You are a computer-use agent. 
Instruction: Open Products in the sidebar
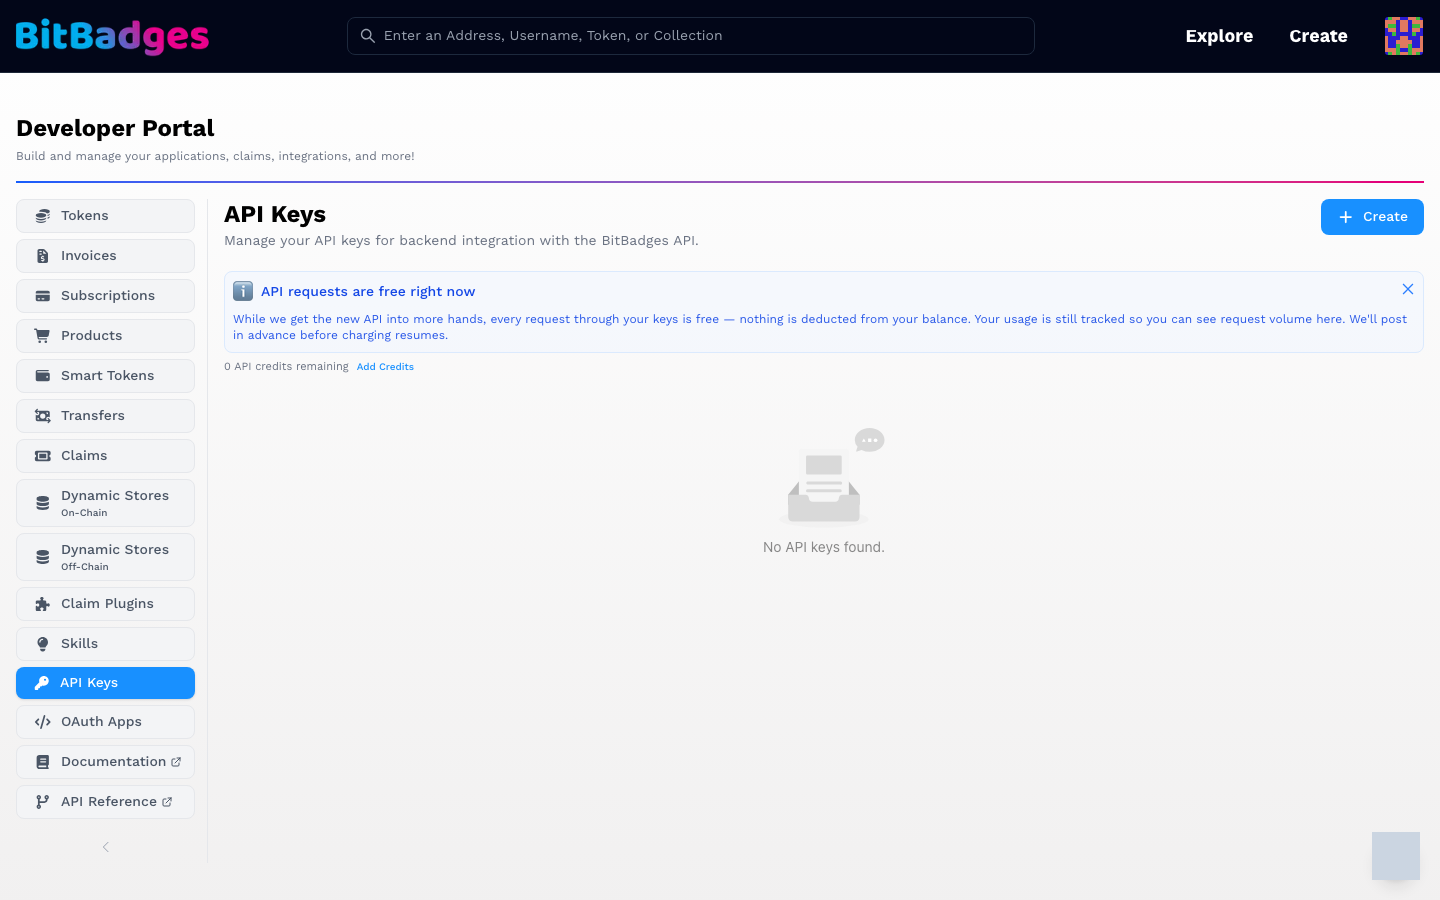point(105,336)
